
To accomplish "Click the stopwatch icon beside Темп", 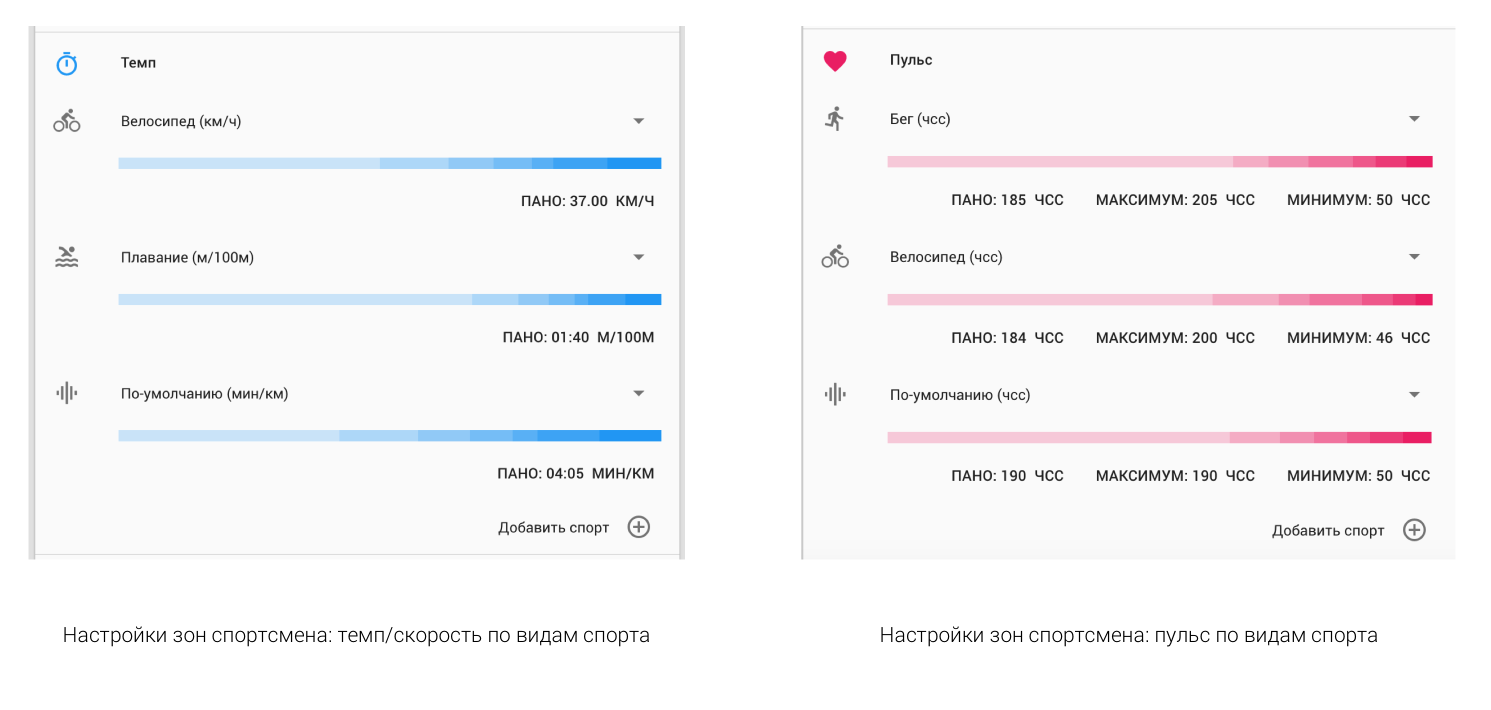I will click(x=66, y=64).
